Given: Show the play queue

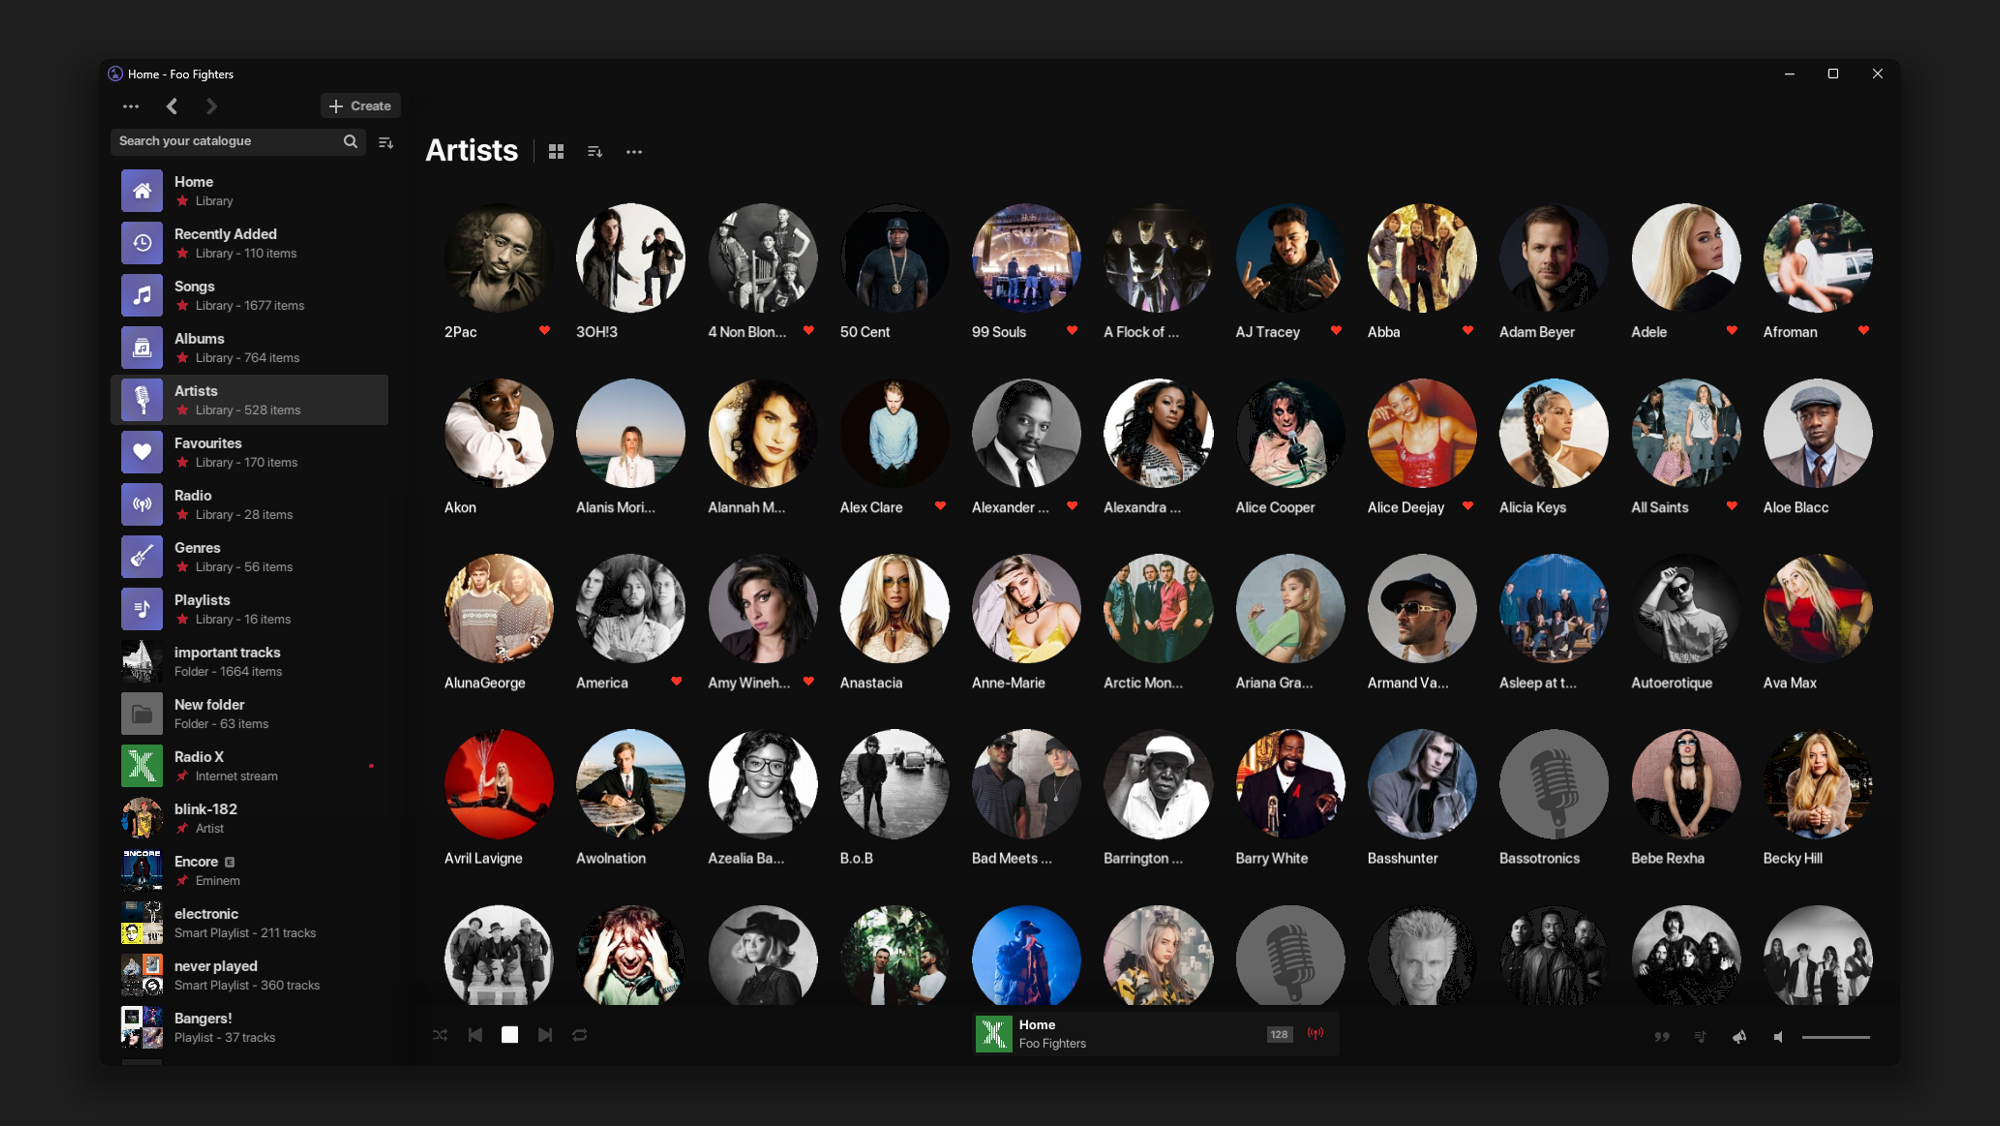Looking at the screenshot, I should point(1701,1037).
